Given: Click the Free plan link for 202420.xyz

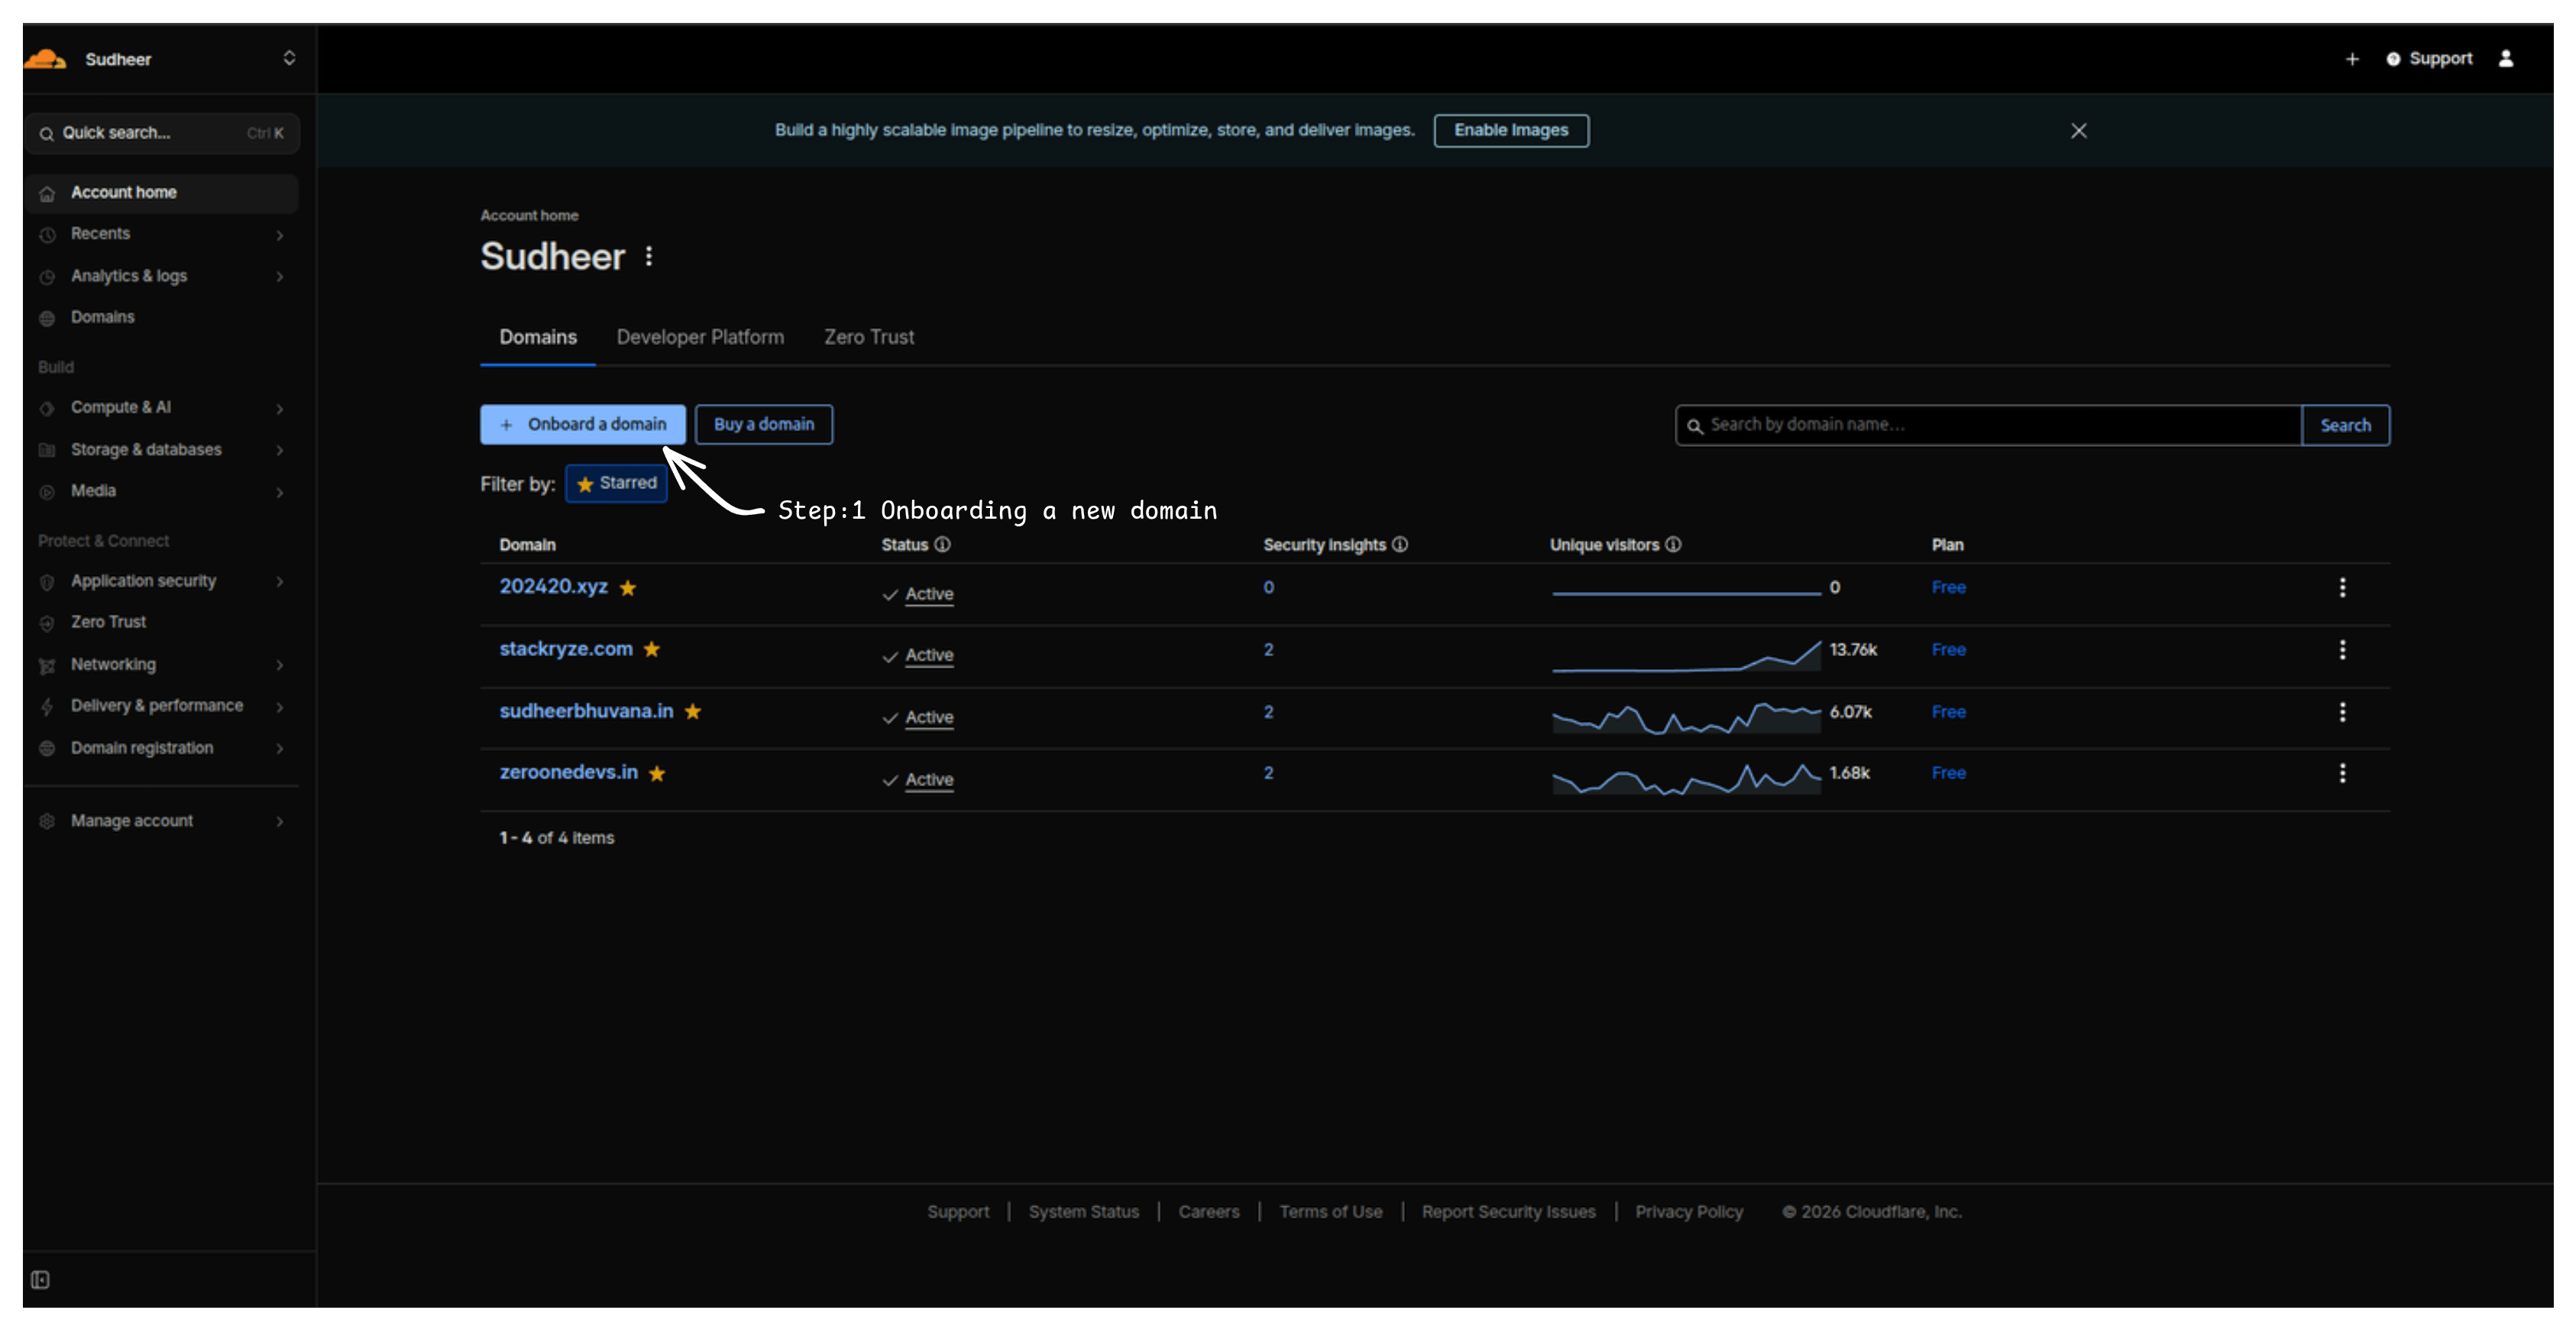Looking at the screenshot, I should pos(1948,588).
